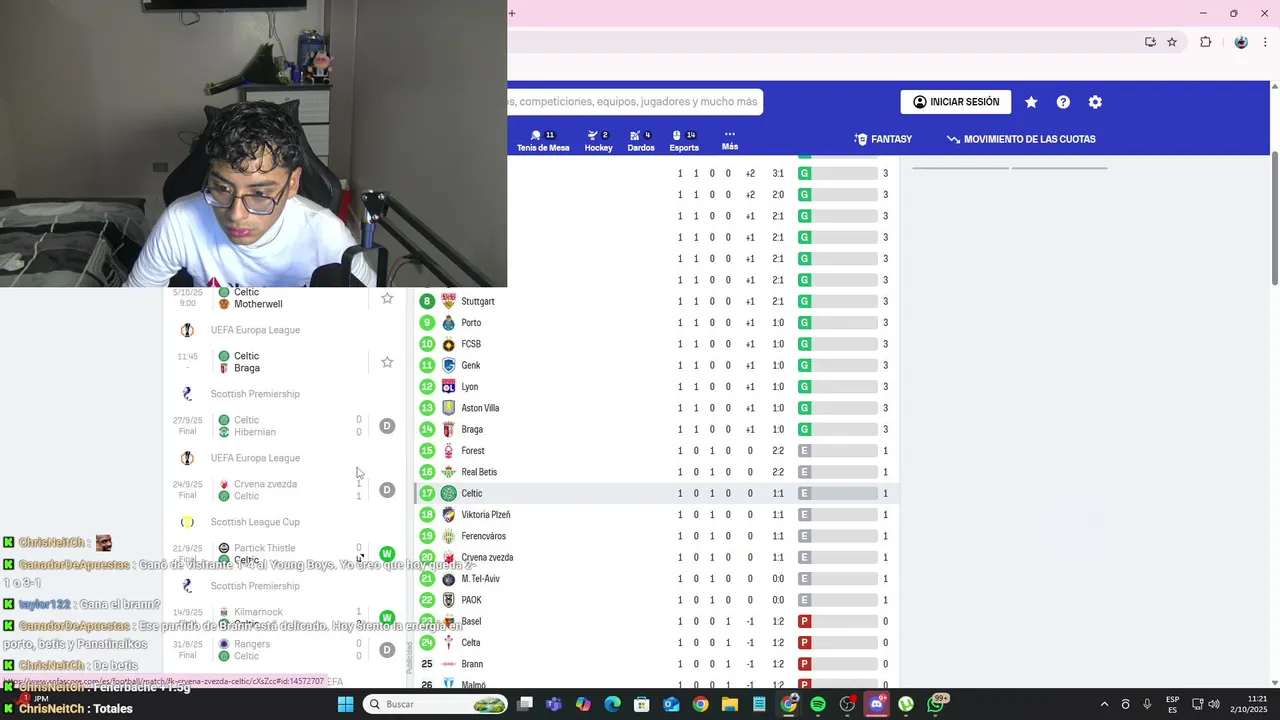The height and width of the screenshot is (720, 1280).
Task: Open the favorites star in site header
Action: pos(1031,102)
